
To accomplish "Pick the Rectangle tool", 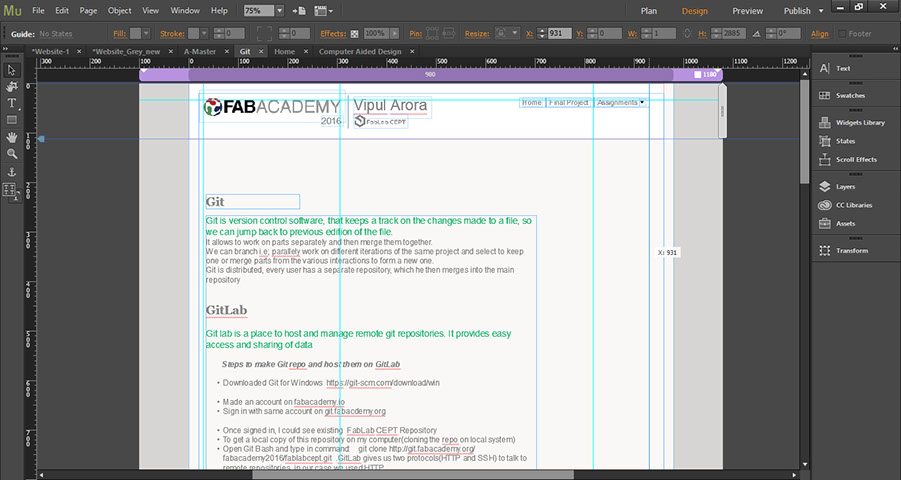I will click(x=12, y=120).
